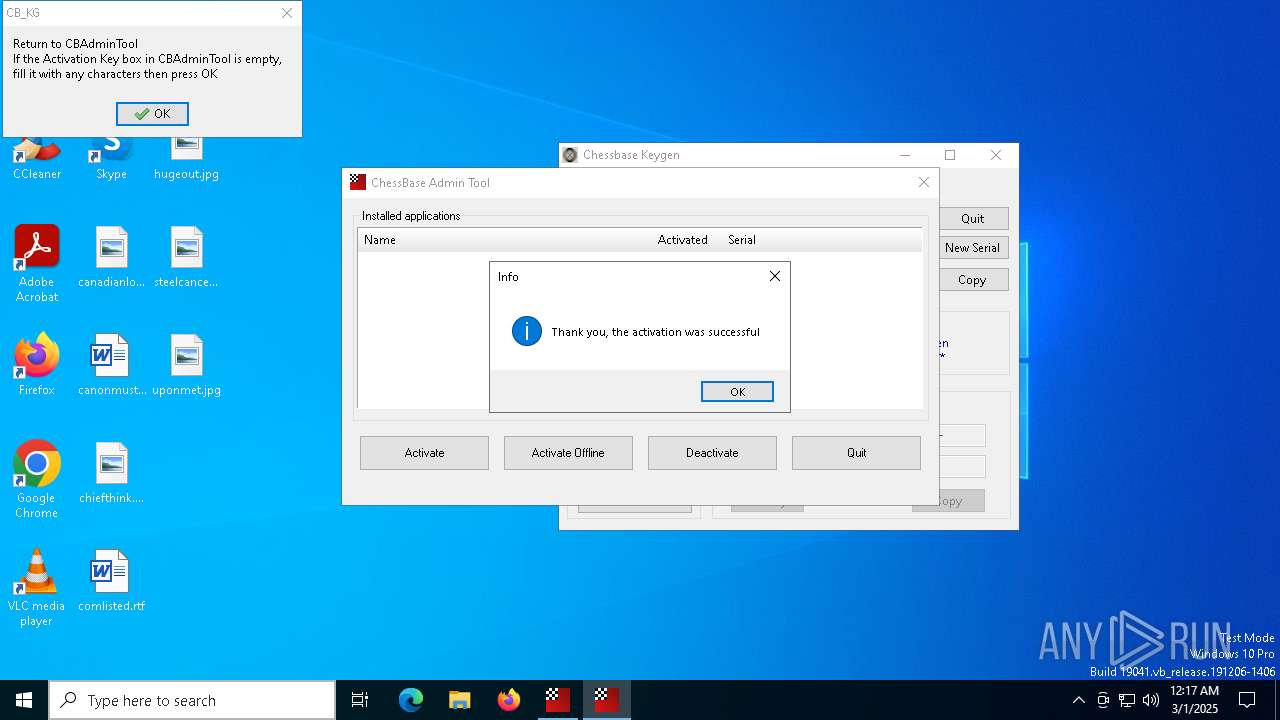1280x720 pixels.
Task: Open network status tray icon
Action: coord(1127,700)
